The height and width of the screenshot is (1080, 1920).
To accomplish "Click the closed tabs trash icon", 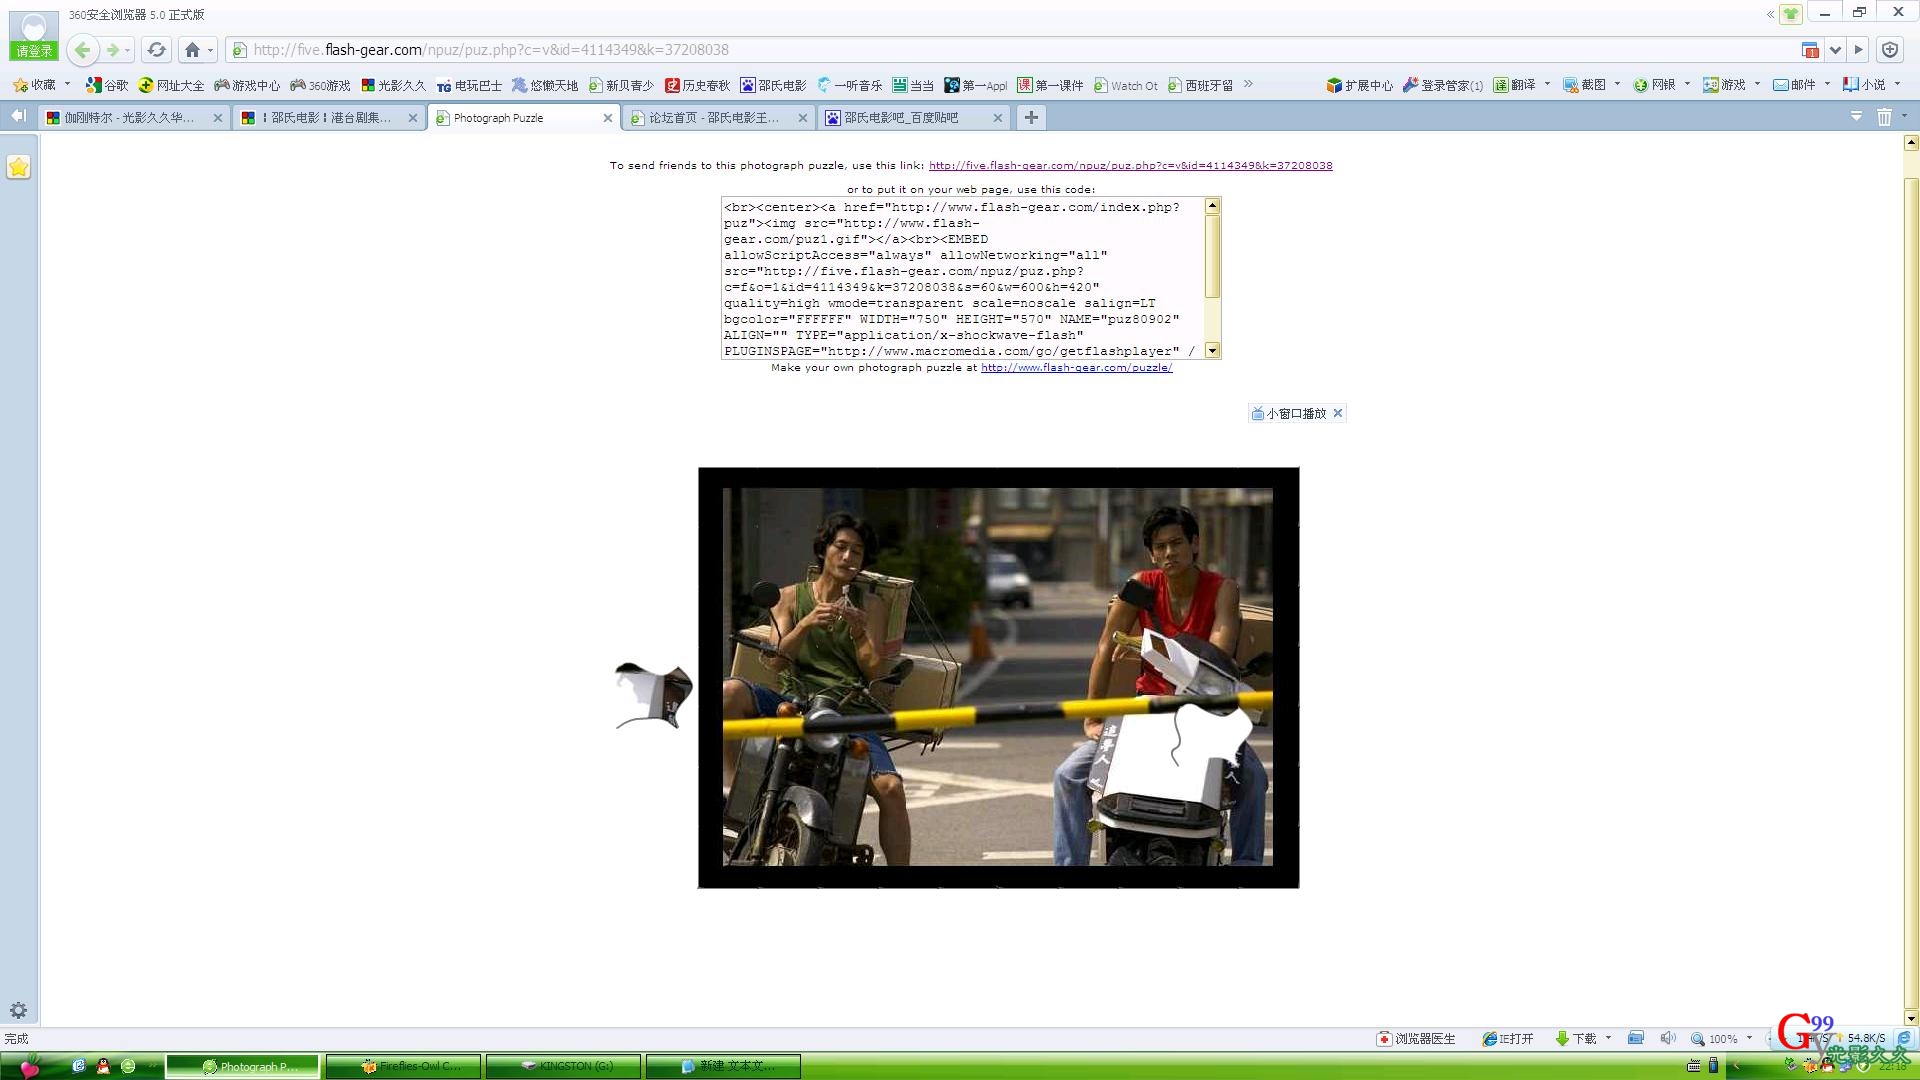I will click(1884, 117).
